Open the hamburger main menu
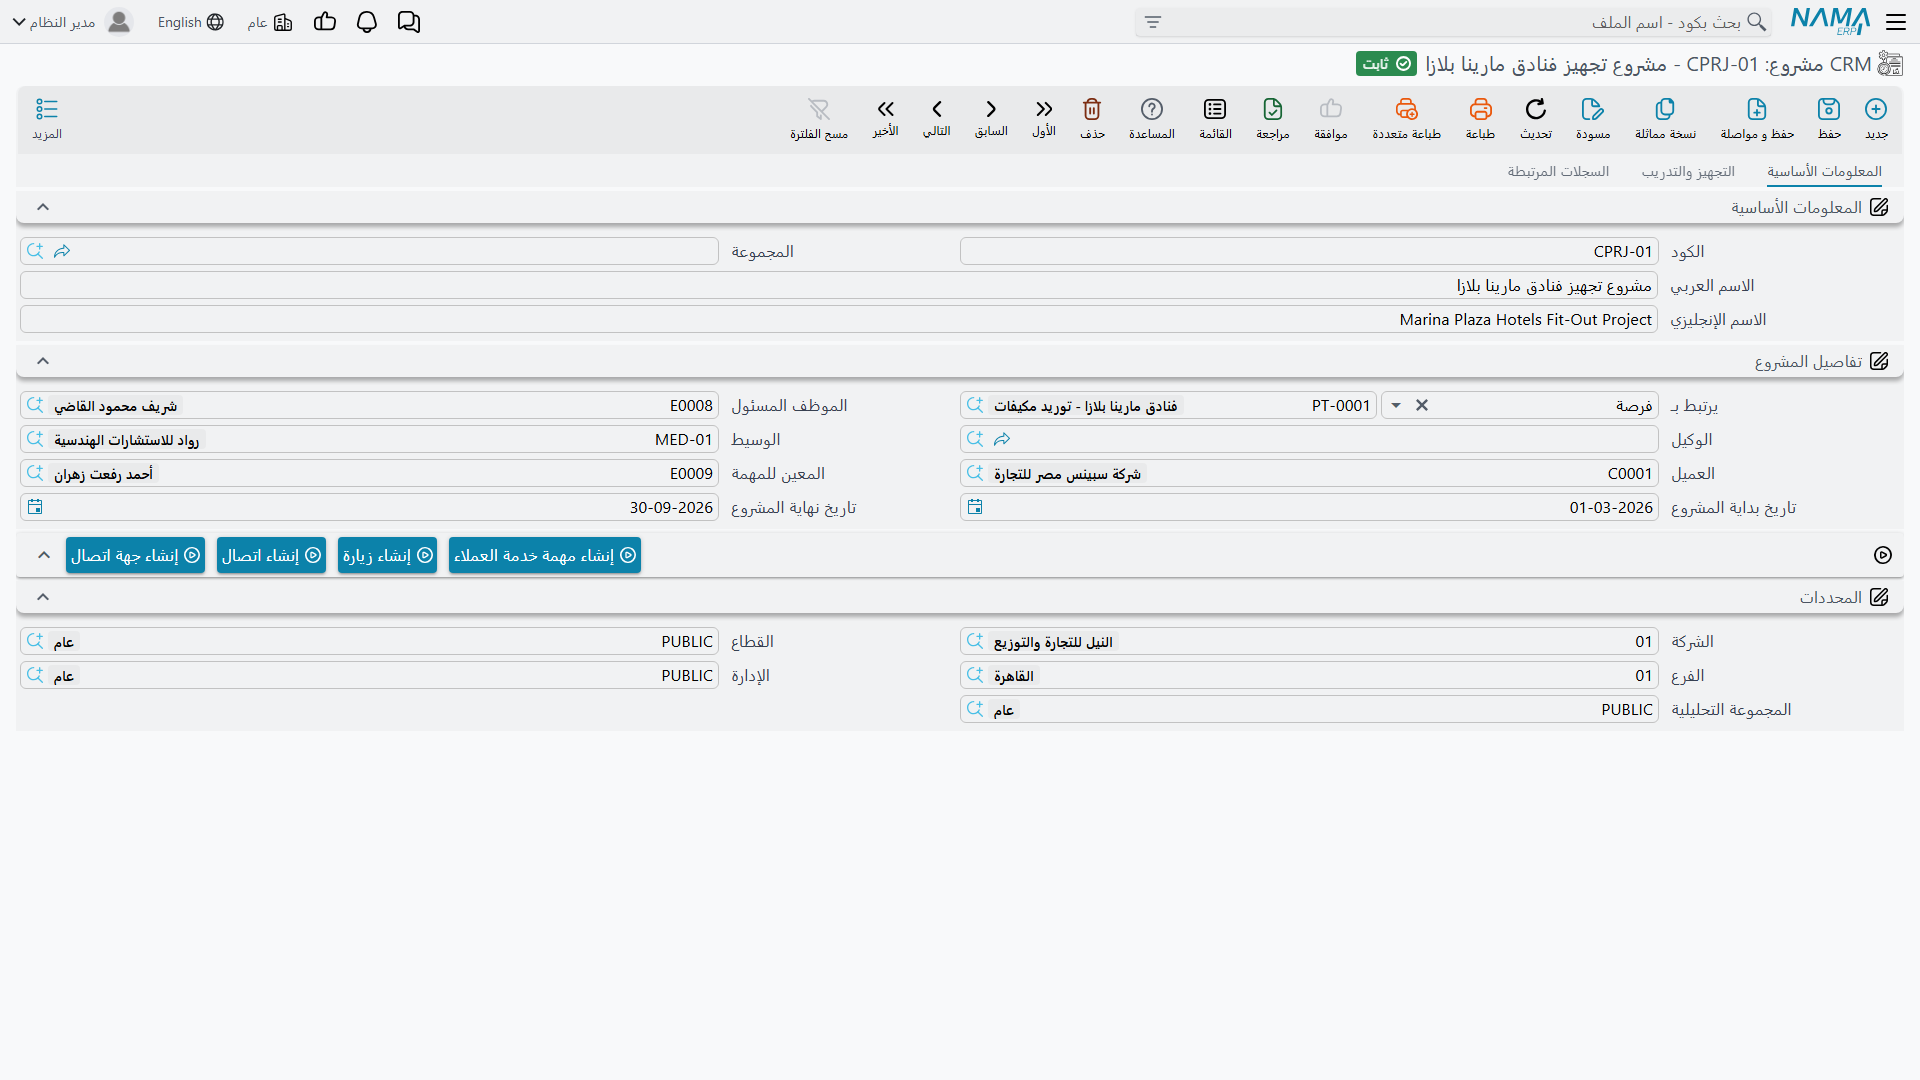Screen dimensions: 1920x1080 [x=1896, y=22]
